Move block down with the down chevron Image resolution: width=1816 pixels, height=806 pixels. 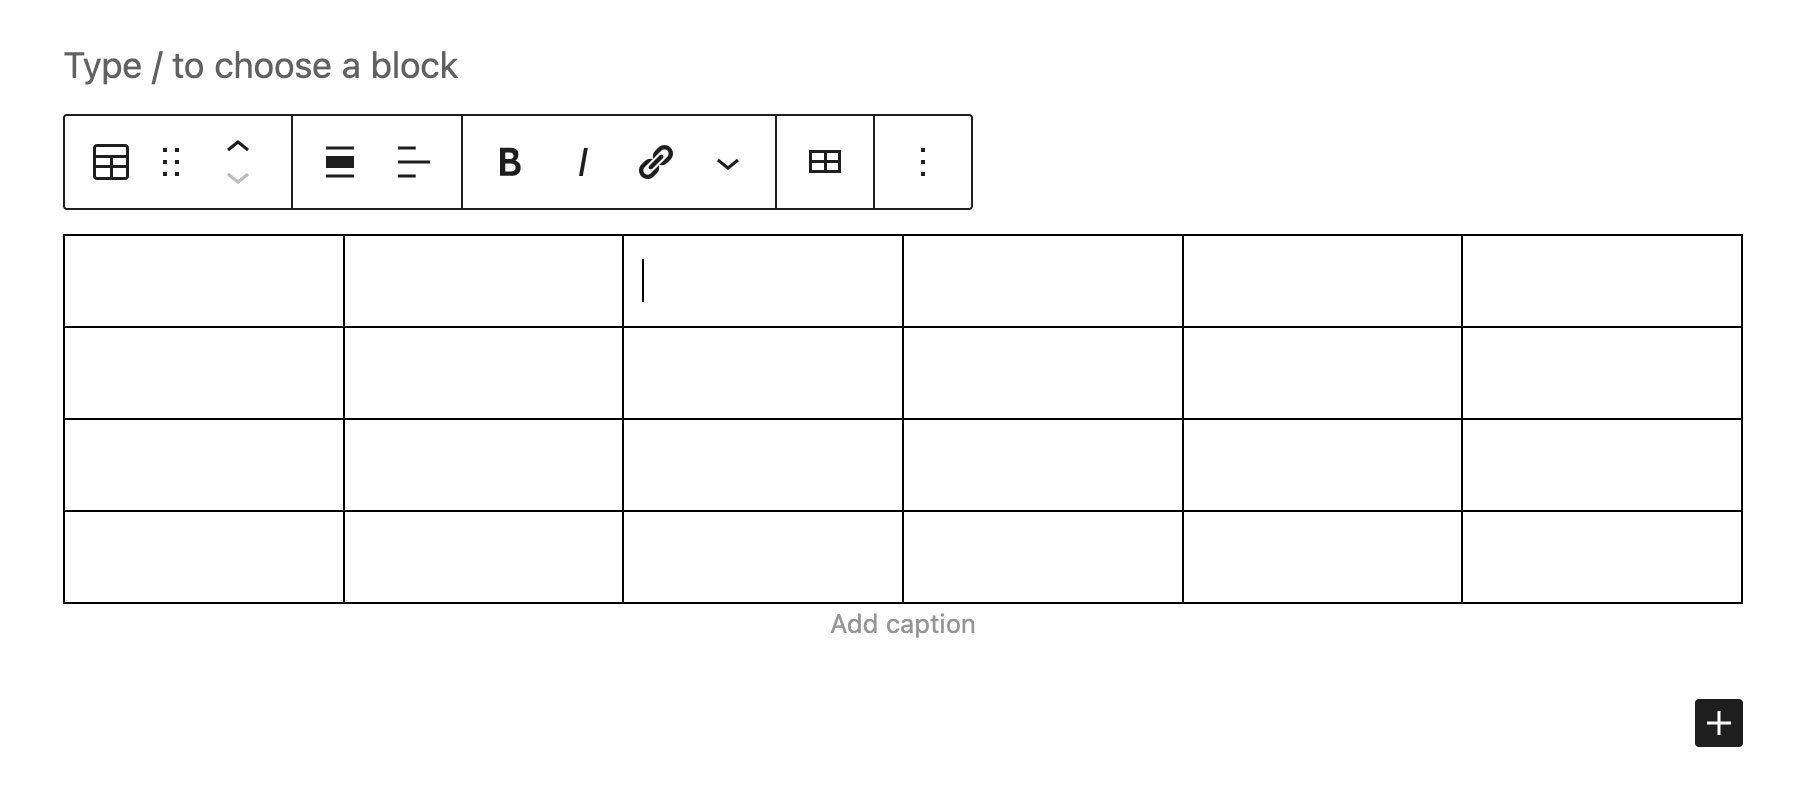(x=237, y=179)
